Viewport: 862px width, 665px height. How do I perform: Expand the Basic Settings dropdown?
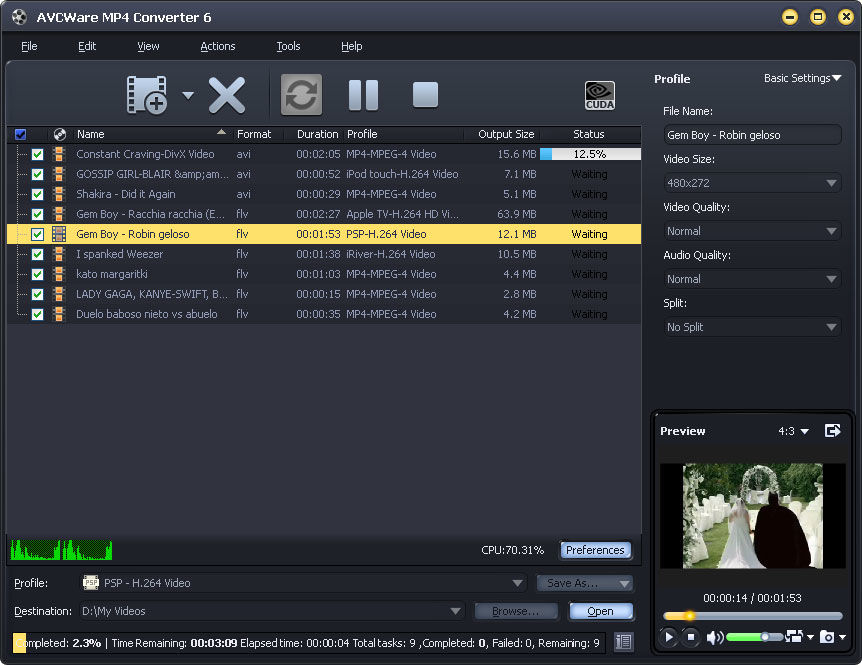click(x=802, y=78)
